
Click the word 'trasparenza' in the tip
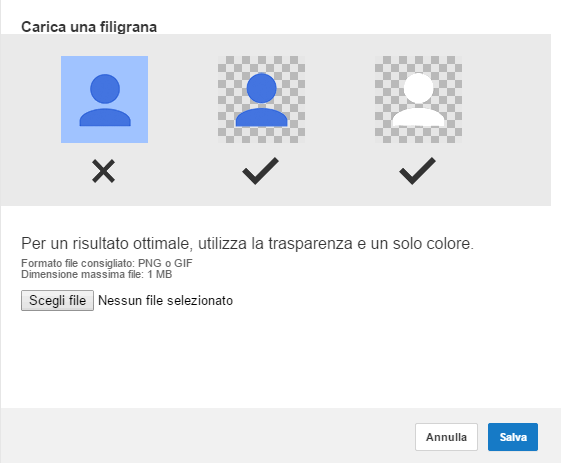(x=311, y=244)
